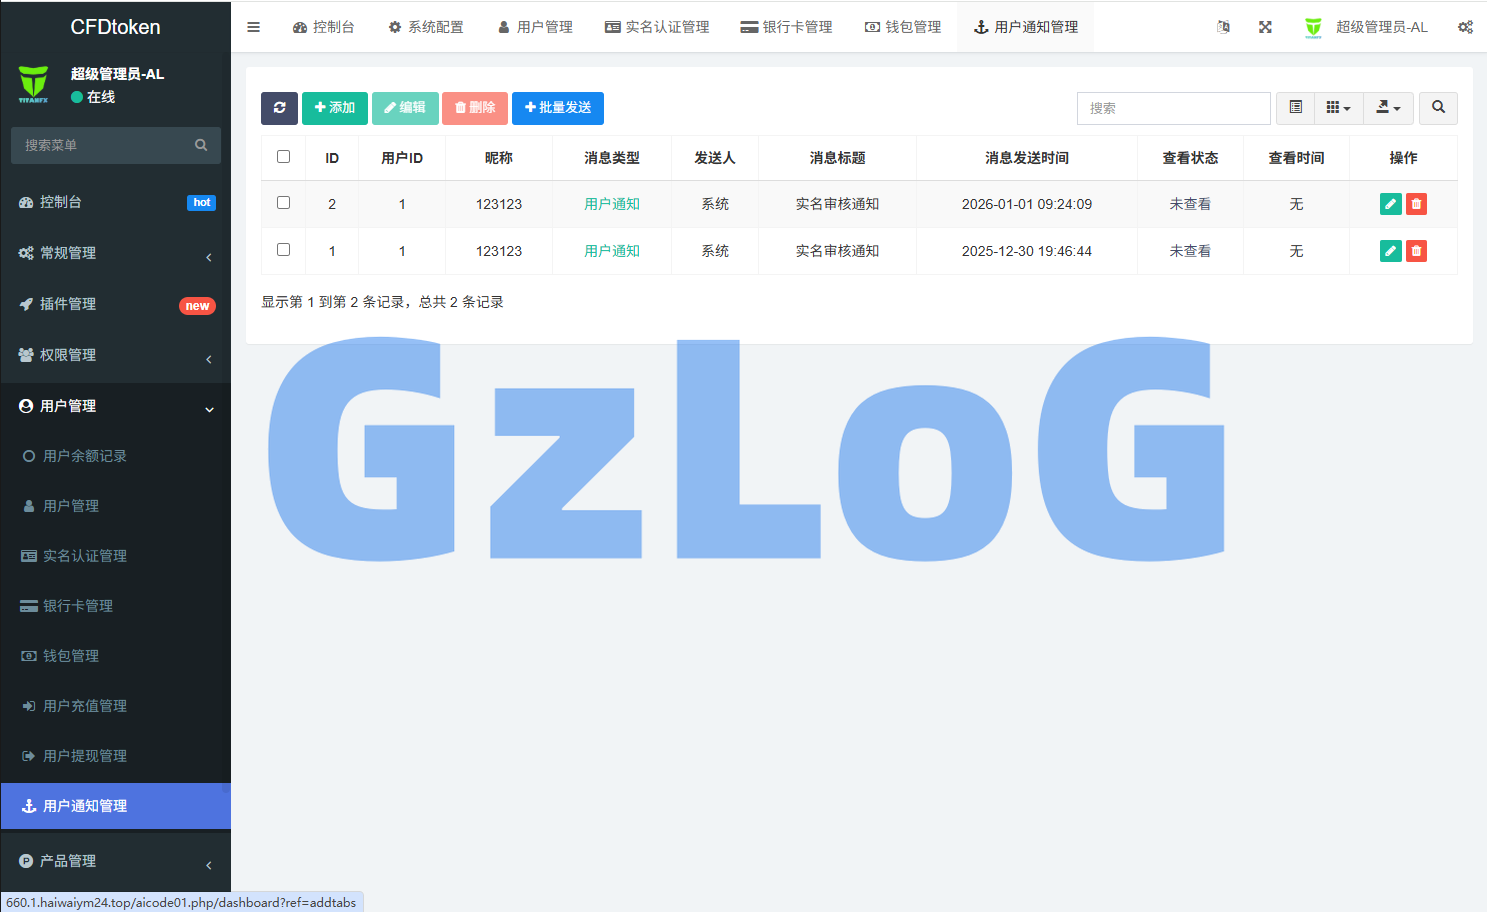Click the green edit icon for record ID 2
This screenshot has height=912, width=1487.
click(1390, 204)
